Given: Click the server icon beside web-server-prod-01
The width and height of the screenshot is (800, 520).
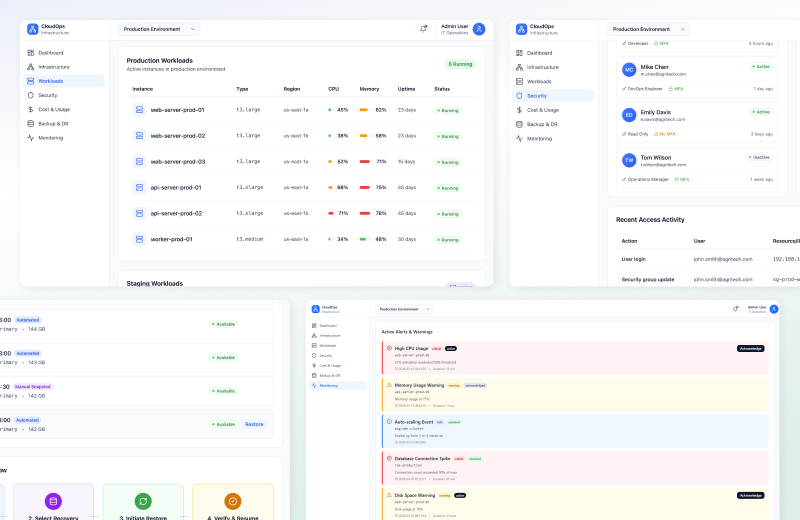Looking at the screenshot, I should 140,110.
